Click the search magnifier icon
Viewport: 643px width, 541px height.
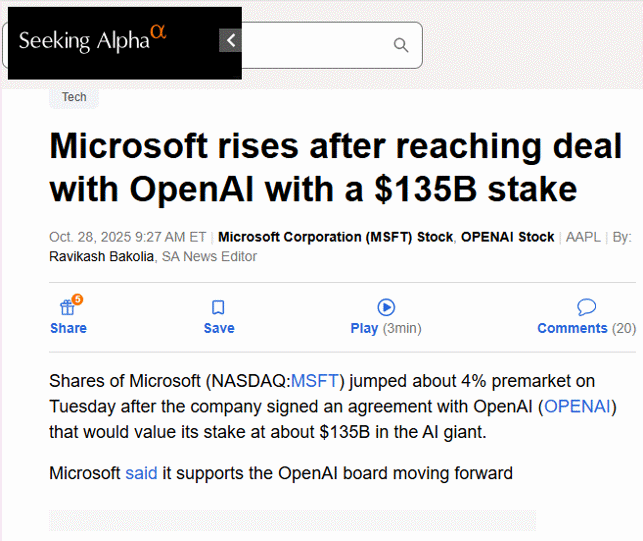(x=401, y=45)
